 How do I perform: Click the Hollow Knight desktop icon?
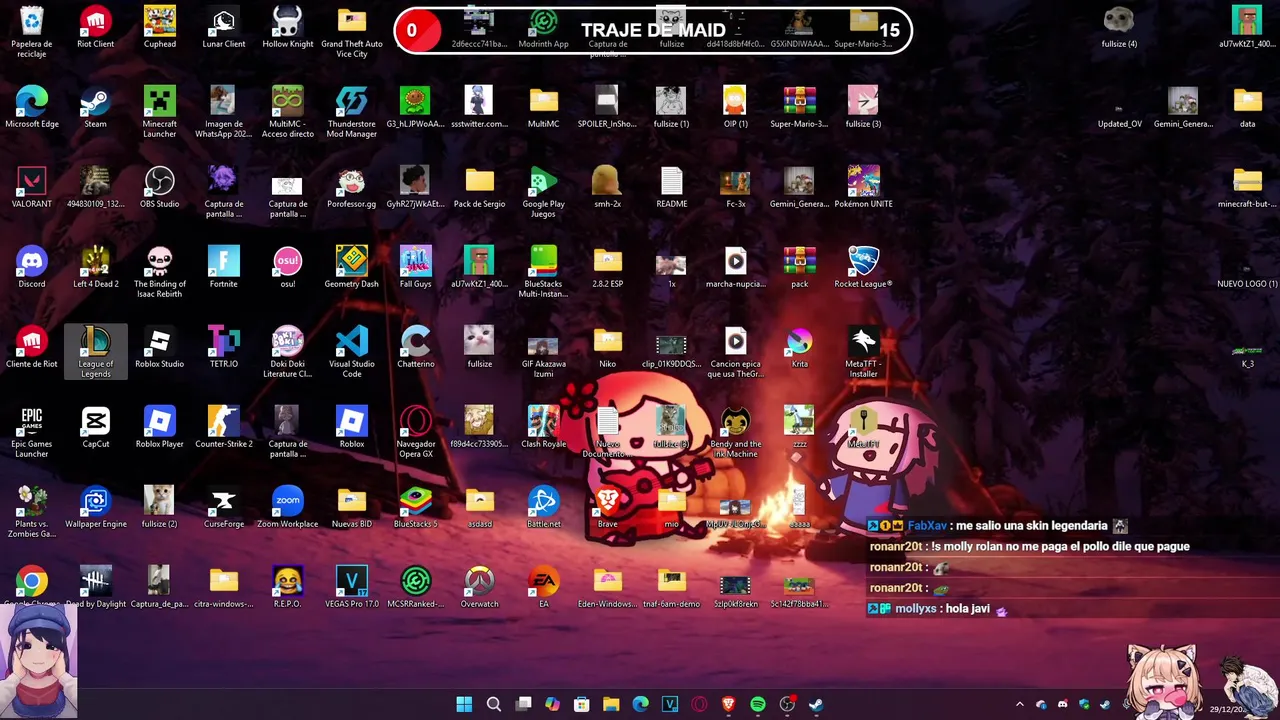[x=288, y=27]
